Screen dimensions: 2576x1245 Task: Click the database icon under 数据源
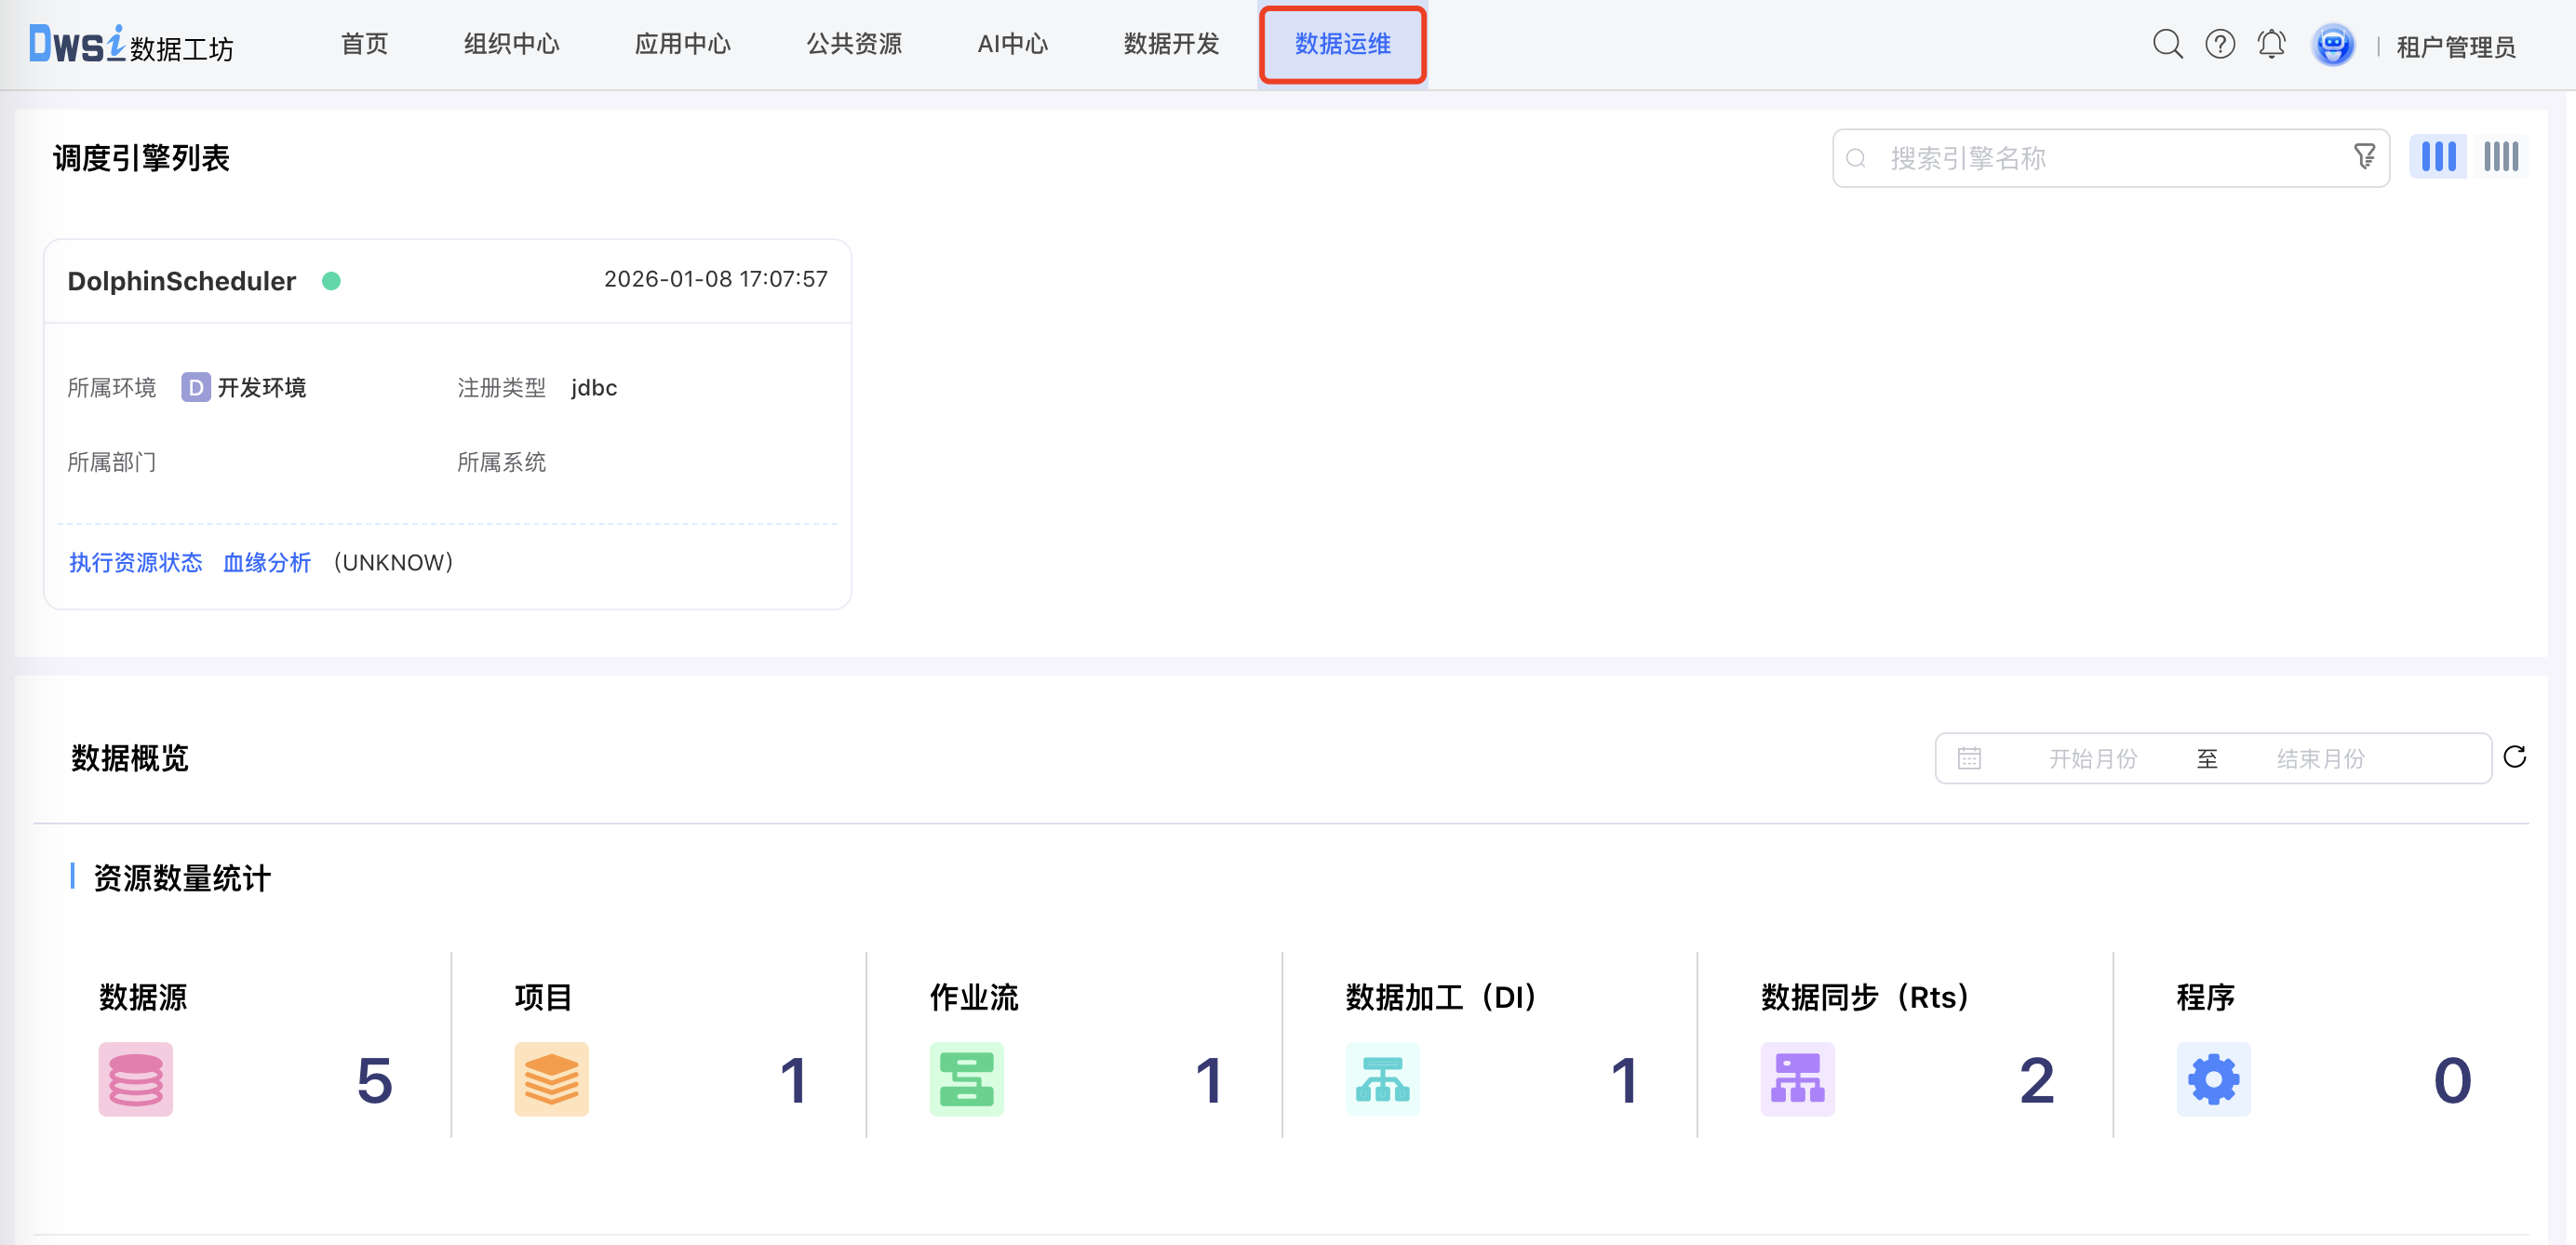click(x=135, y=1079)
